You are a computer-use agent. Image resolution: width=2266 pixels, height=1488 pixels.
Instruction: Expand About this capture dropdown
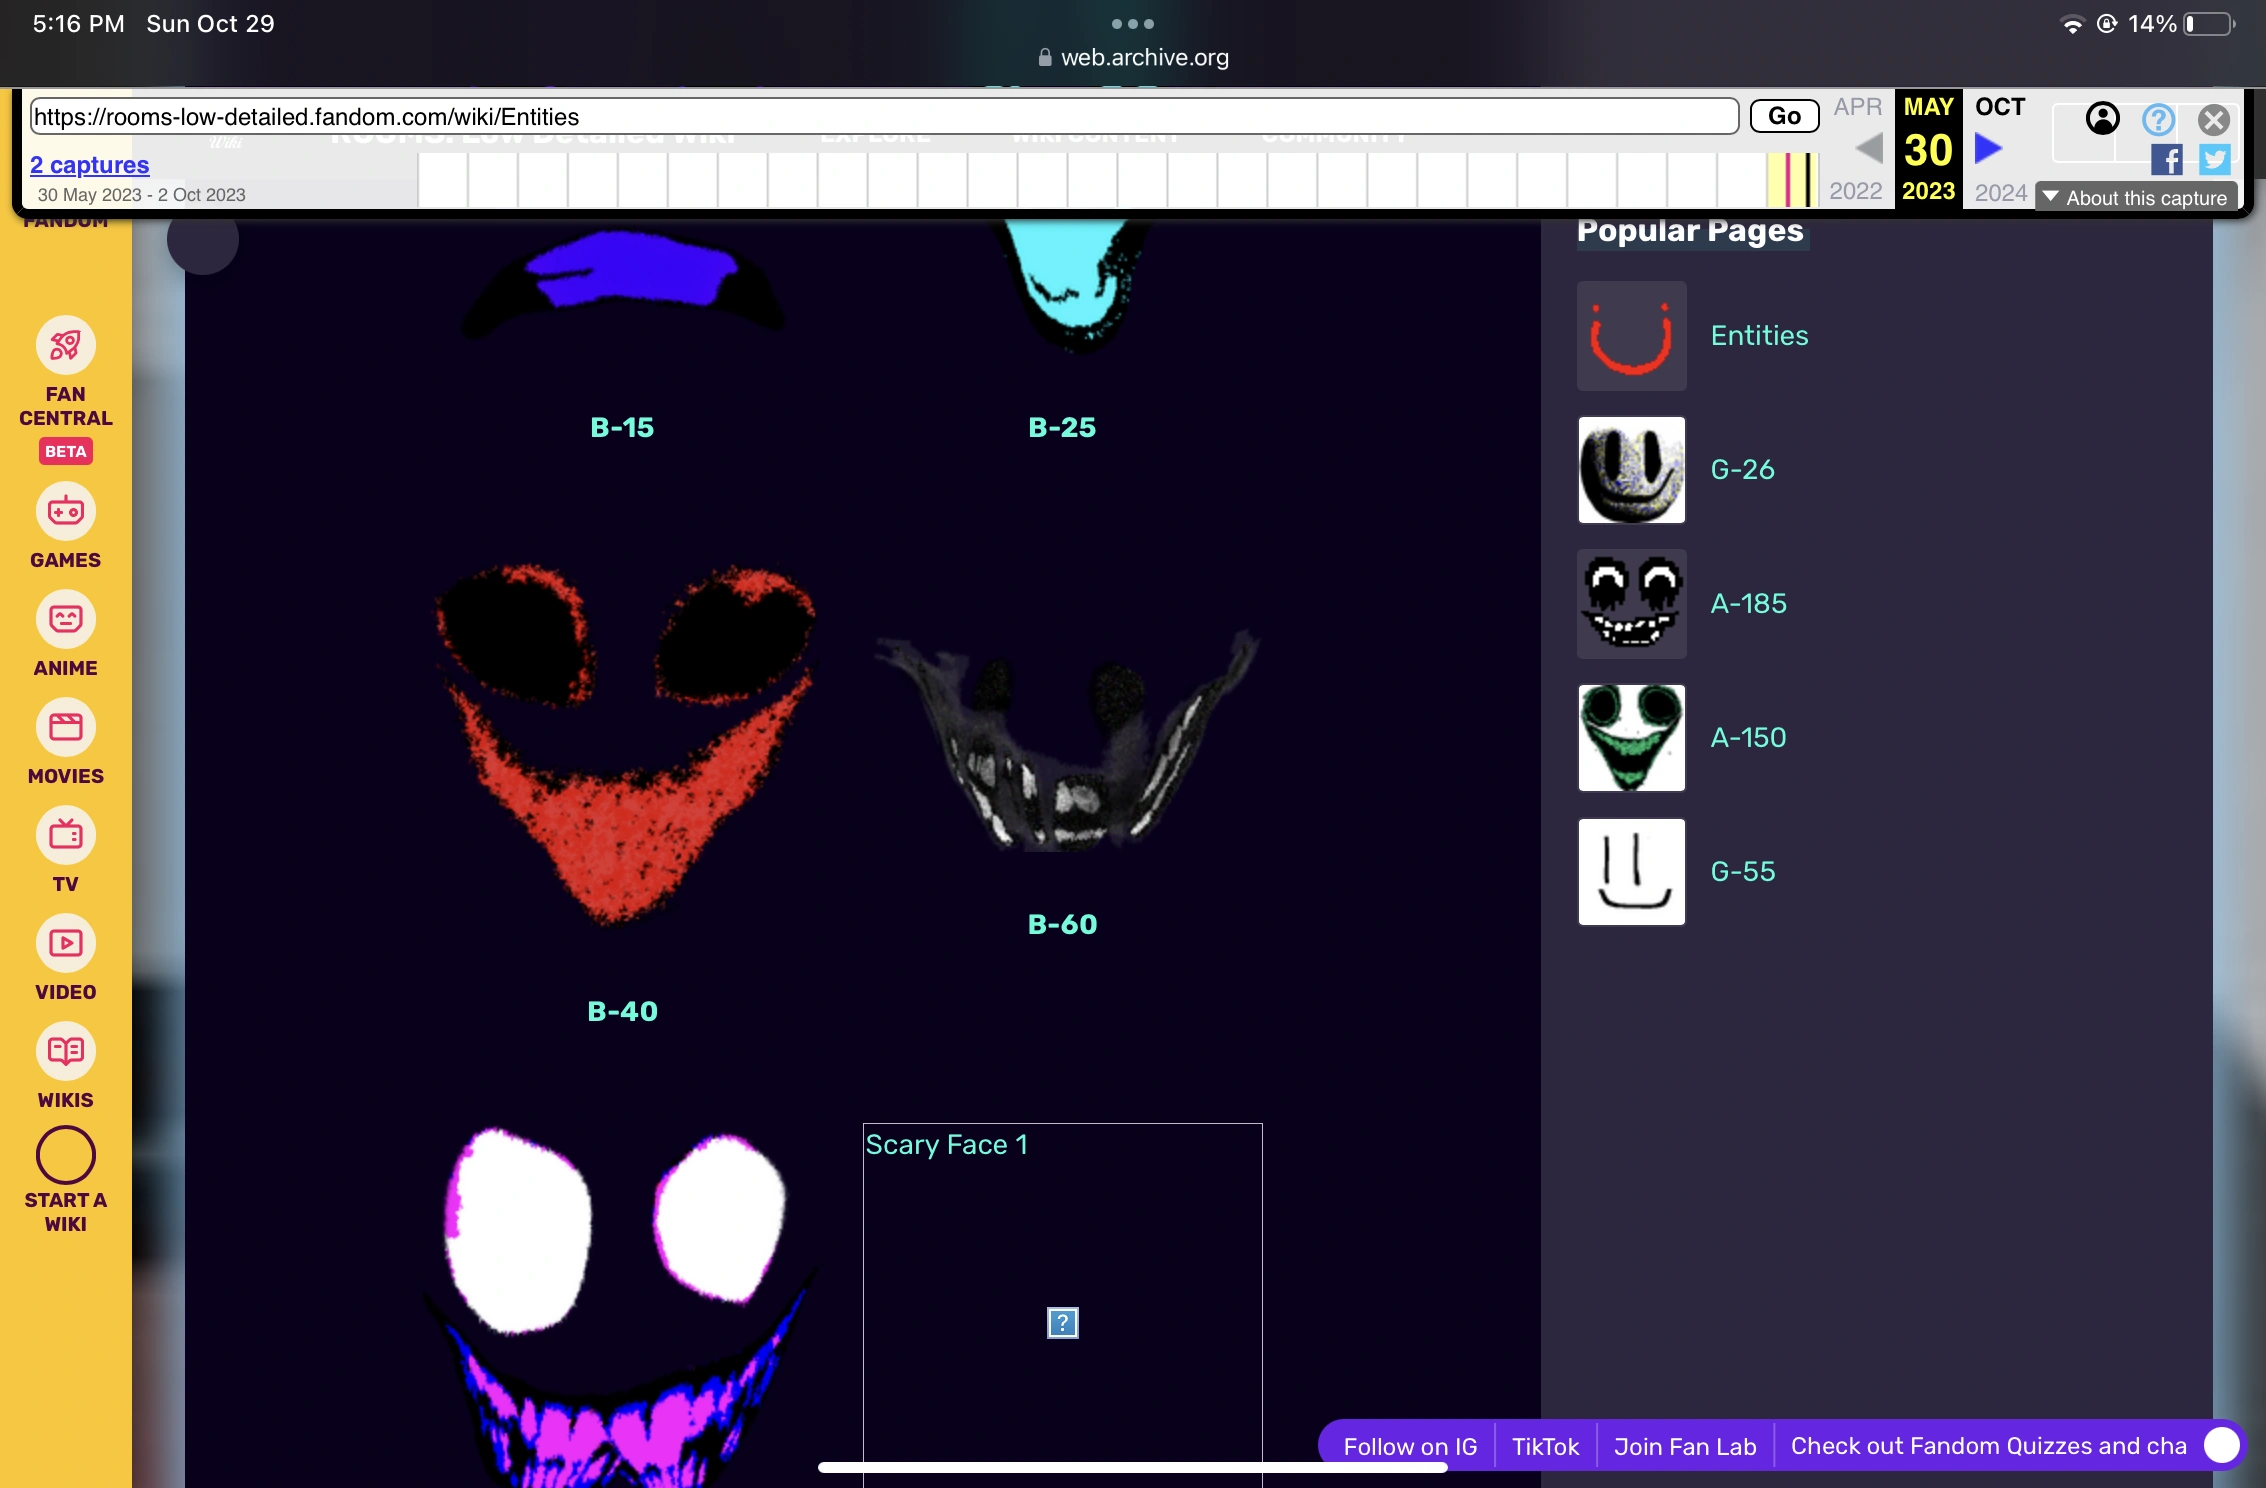[2136, 197]
